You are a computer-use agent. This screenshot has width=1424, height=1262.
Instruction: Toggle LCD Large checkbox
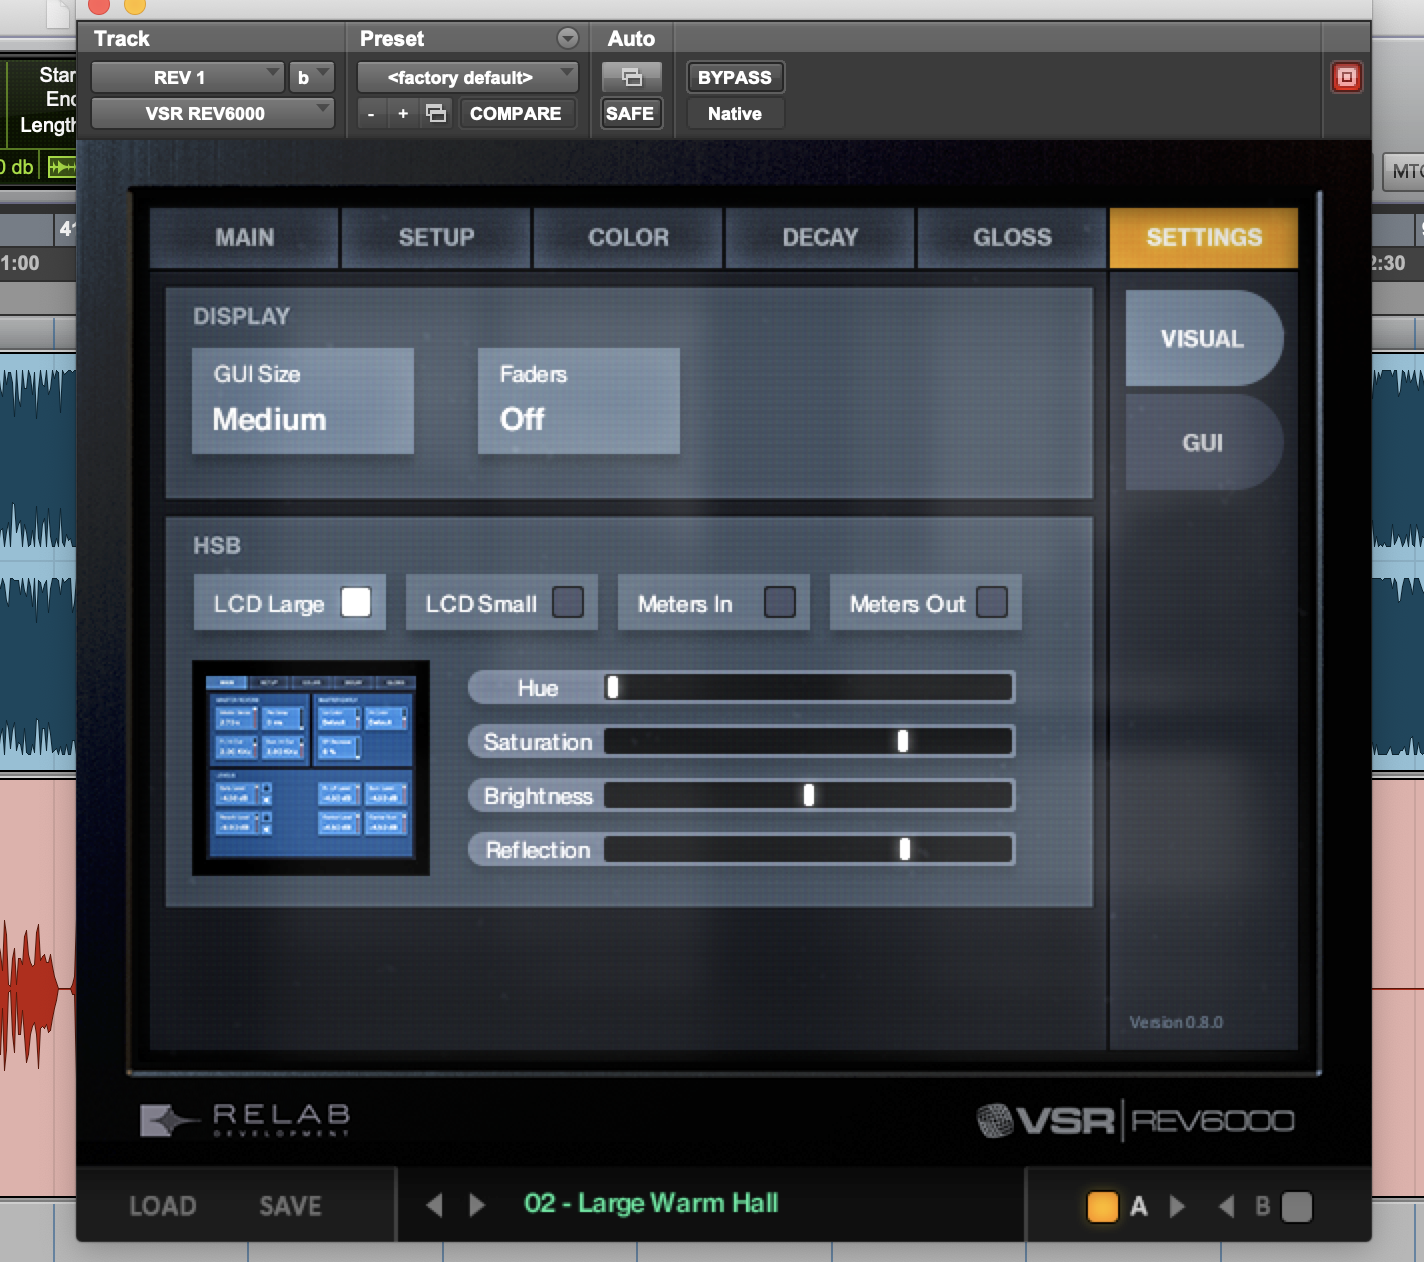coord(356,602)
